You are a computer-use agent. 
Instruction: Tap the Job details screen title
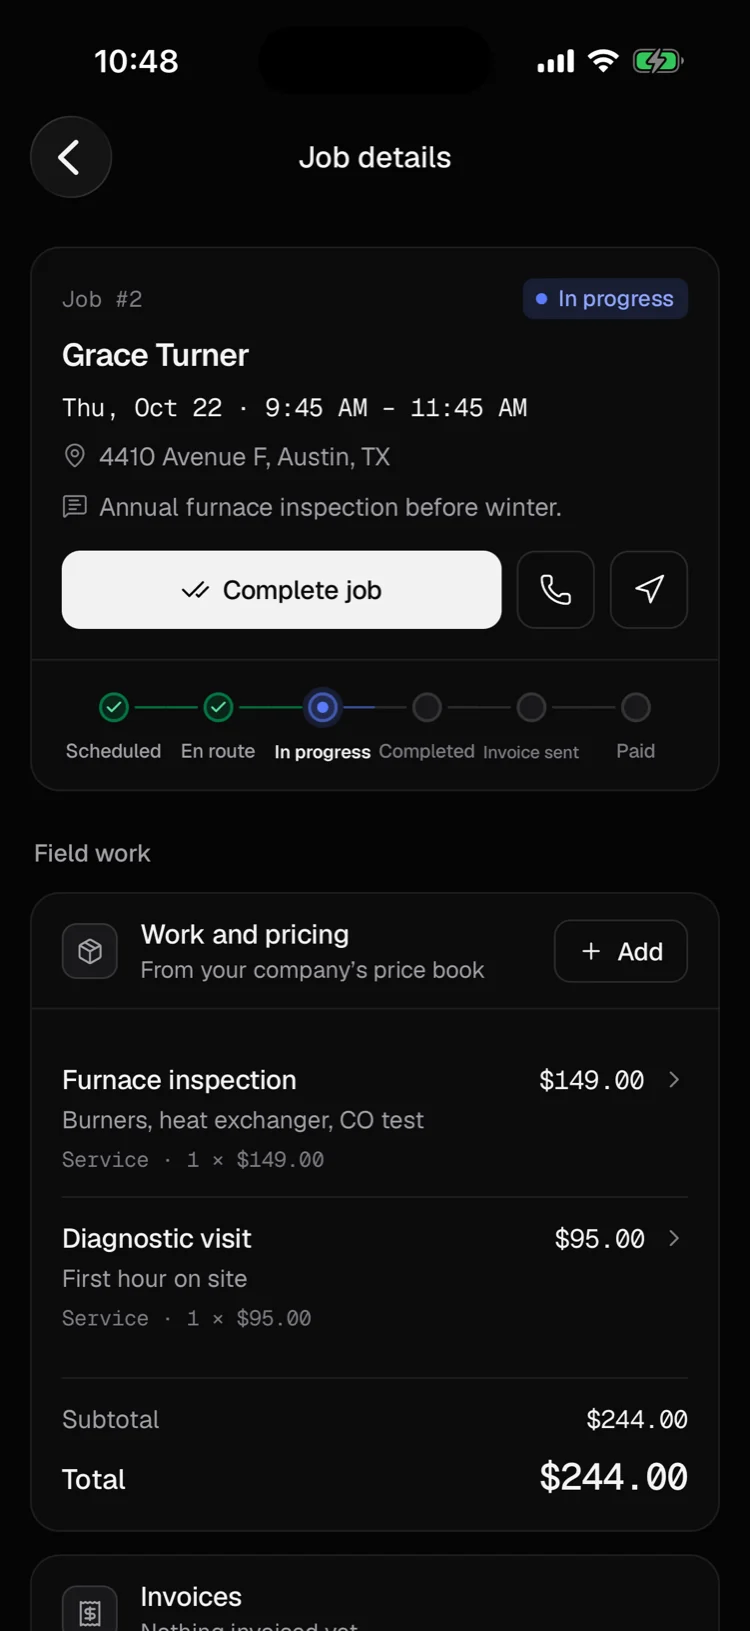point(375,157)
